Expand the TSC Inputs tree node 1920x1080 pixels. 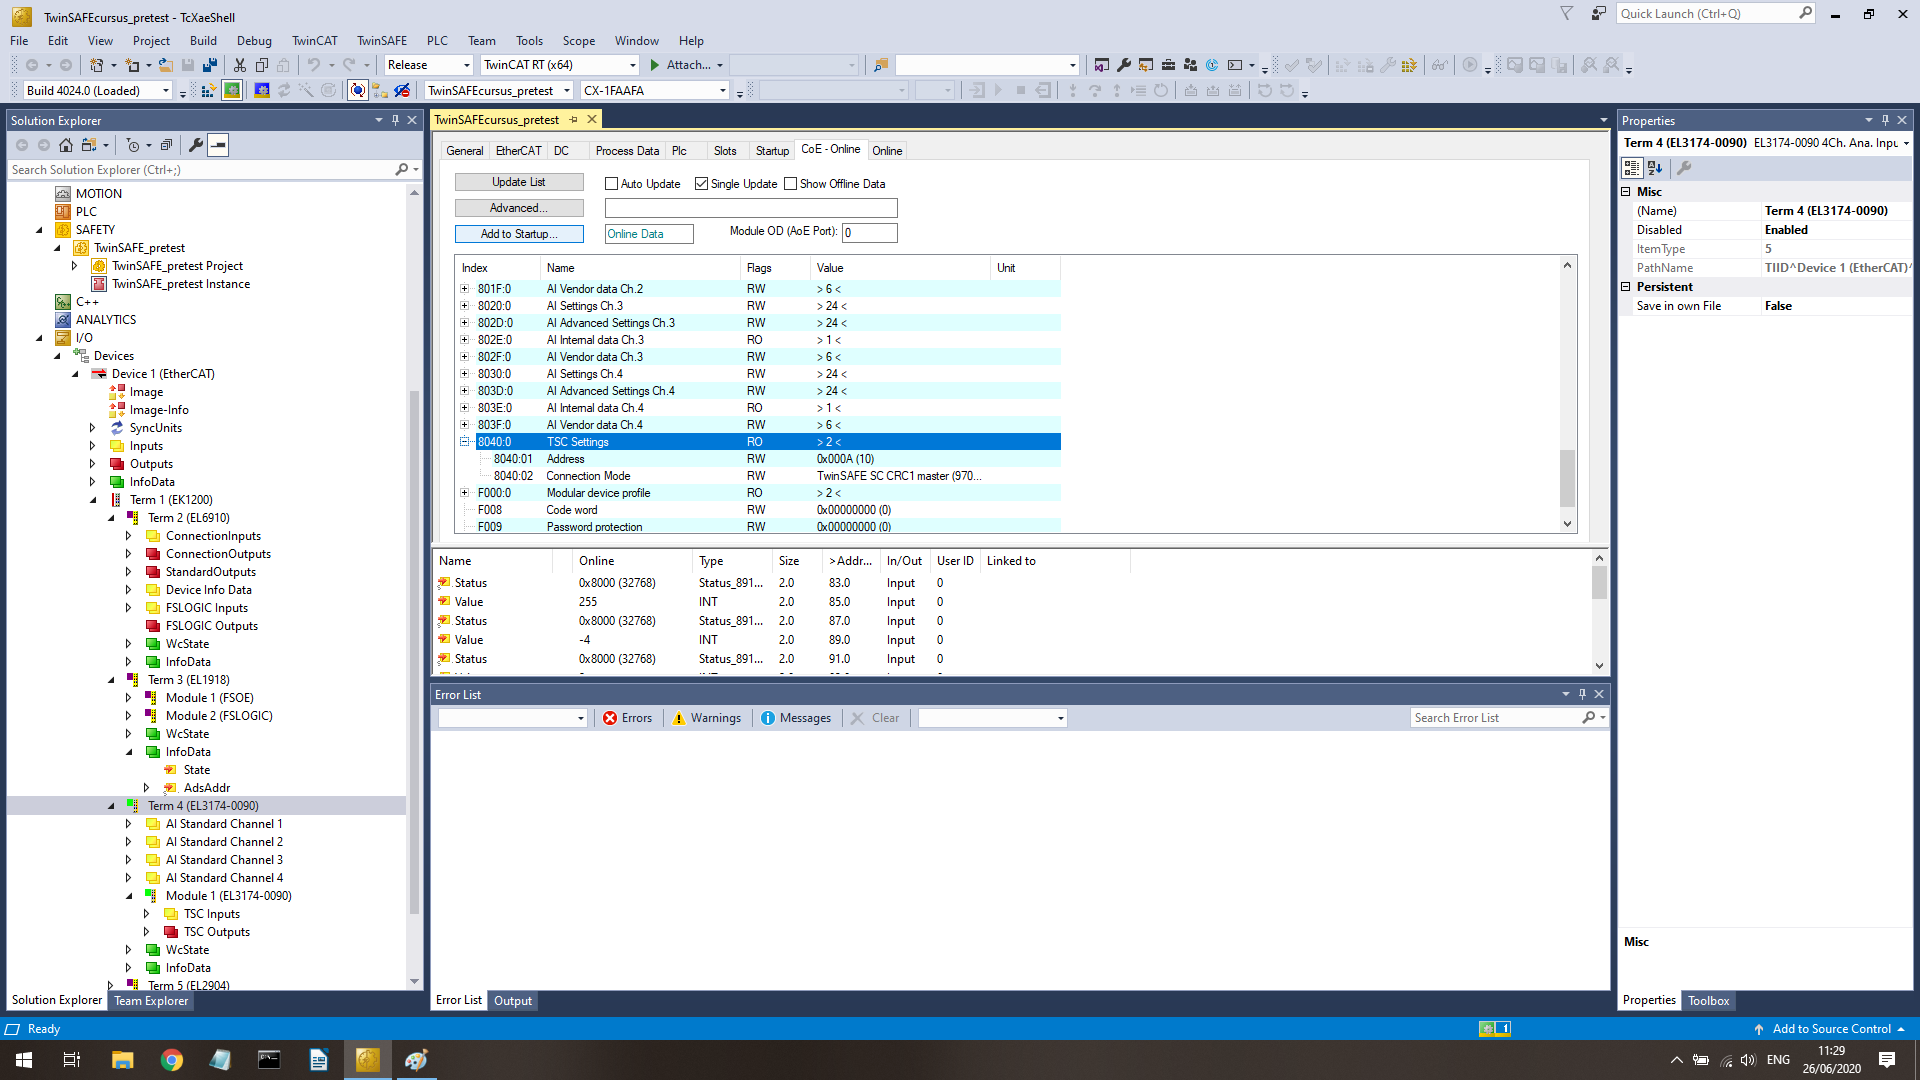coord(147,914)
